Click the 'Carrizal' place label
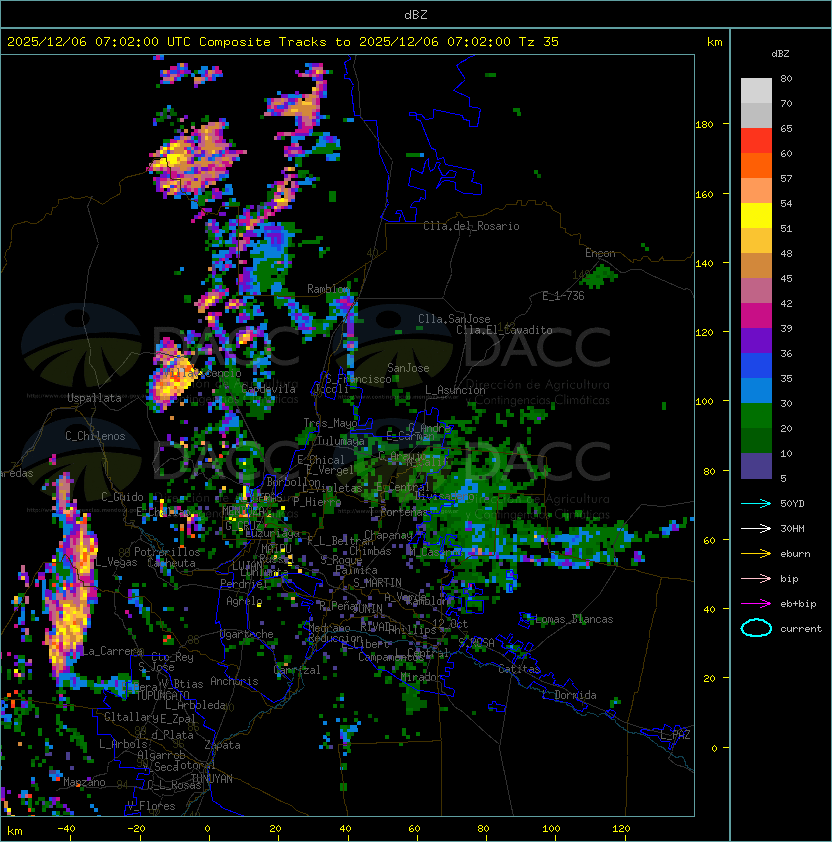 [297, 670]
